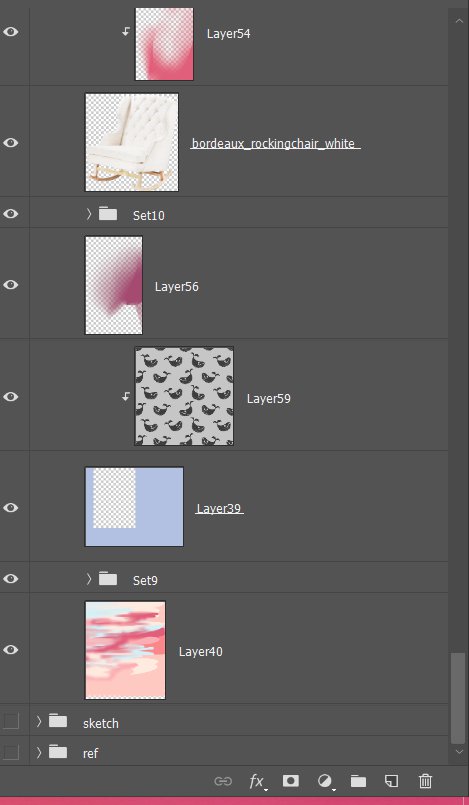The image size is (469, 805).
Task: Expand the sketch folder
Action: click(x=39, y=721)
